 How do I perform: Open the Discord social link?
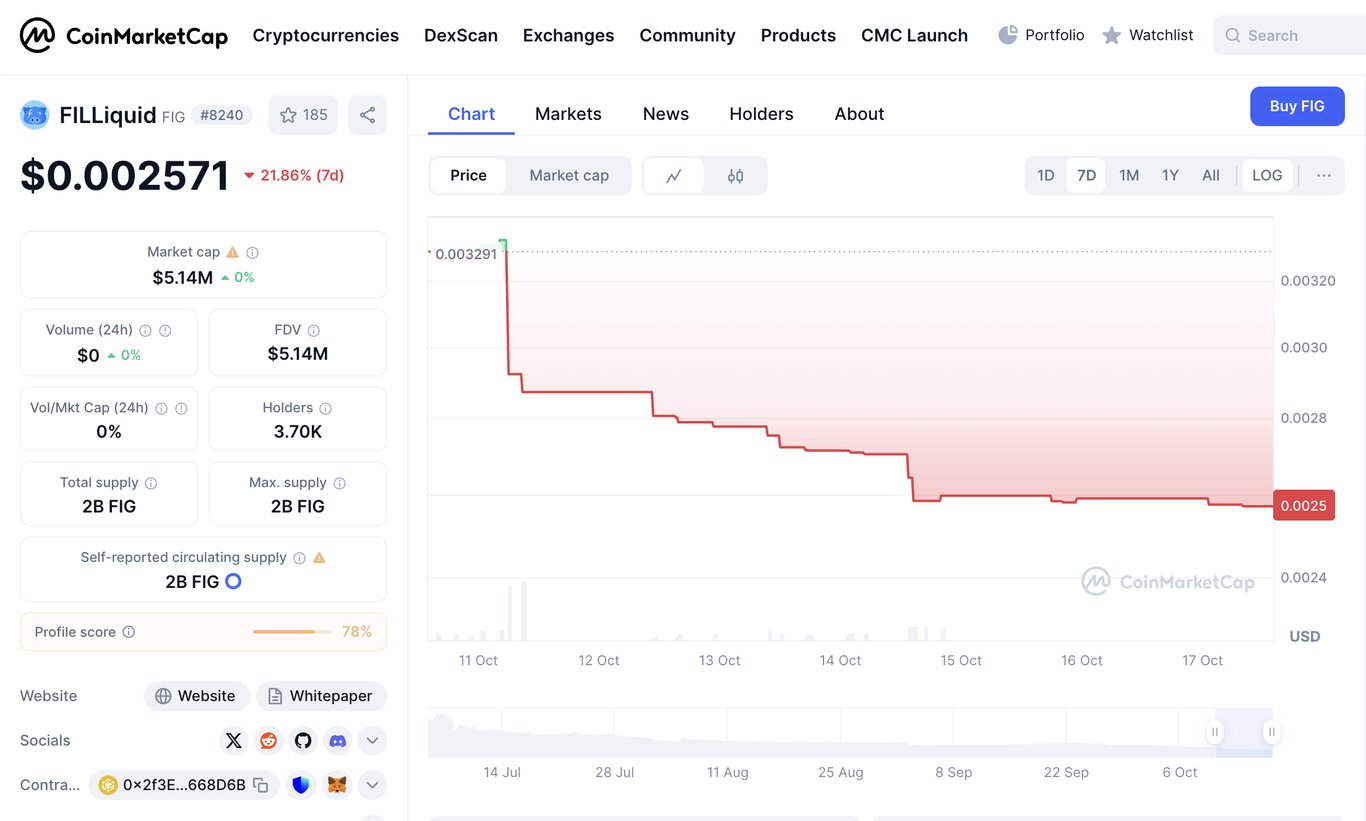point(338,741)
